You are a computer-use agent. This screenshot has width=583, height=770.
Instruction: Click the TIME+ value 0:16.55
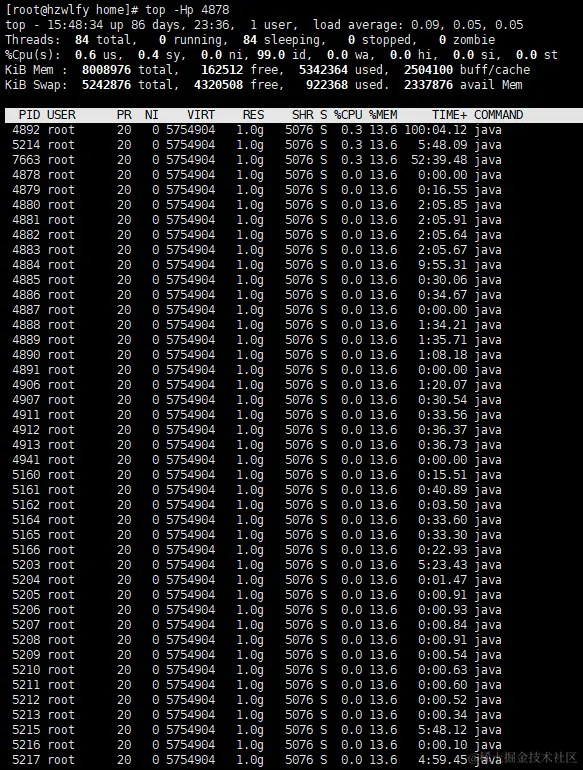[443, 190]
